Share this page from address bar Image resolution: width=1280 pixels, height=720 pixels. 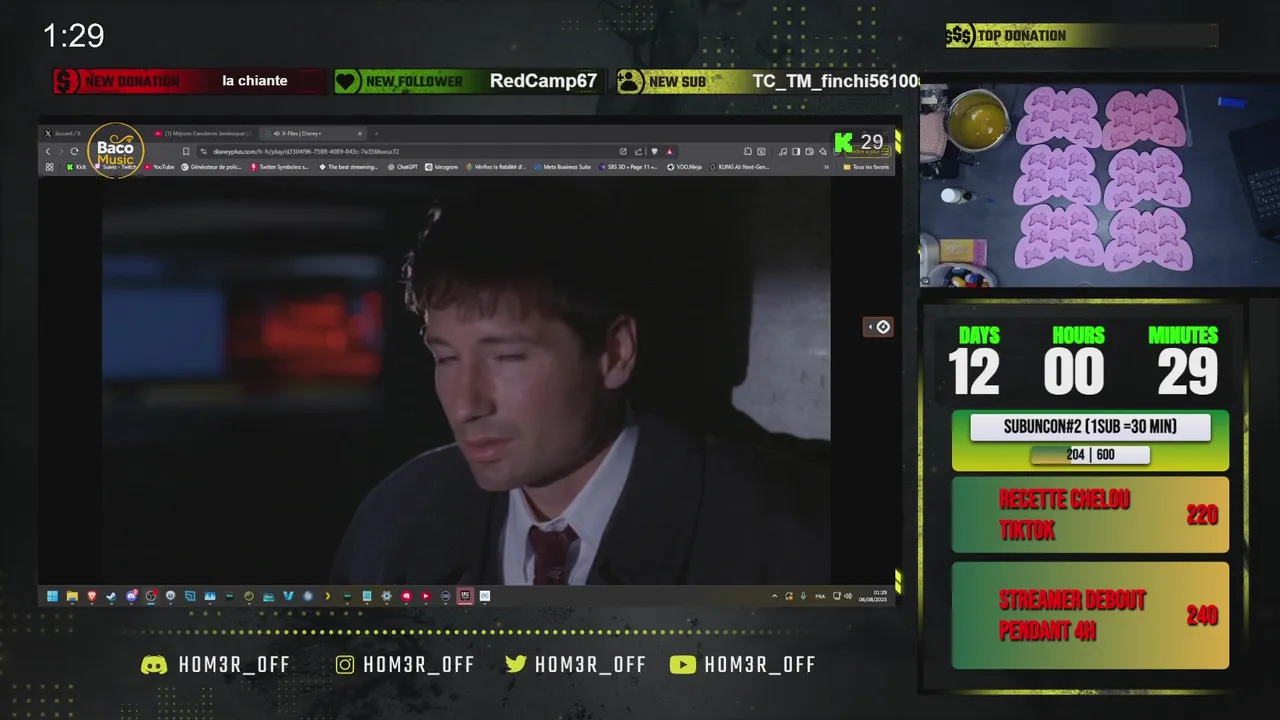pyautogui.click(x=638, y=152)
